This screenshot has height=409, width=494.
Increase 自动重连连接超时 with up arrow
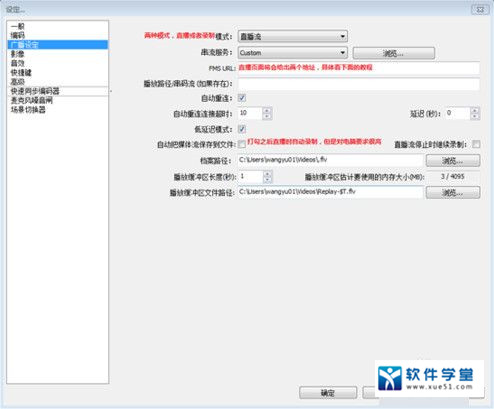tap(267, 111)
